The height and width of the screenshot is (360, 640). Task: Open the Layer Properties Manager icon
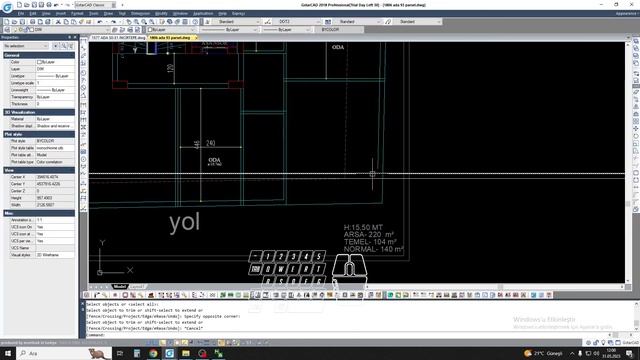point(7,30)
